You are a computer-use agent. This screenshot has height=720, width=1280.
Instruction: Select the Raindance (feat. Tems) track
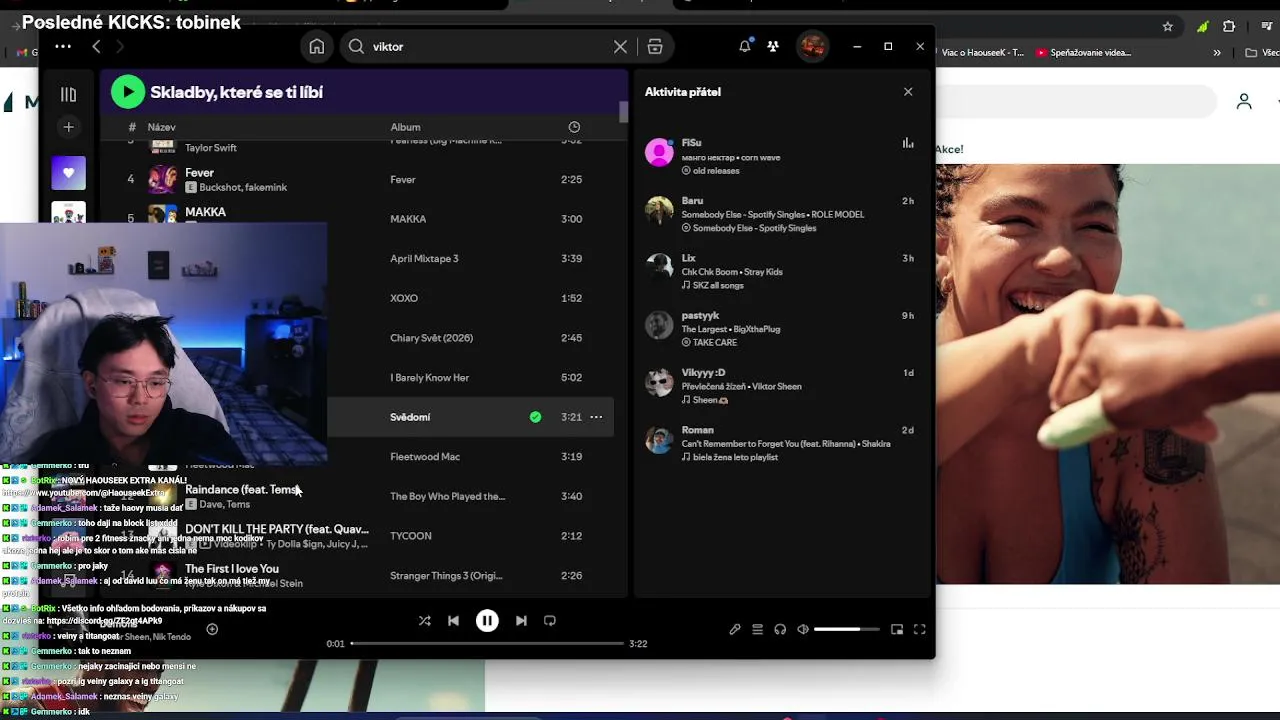click(241, 490)
